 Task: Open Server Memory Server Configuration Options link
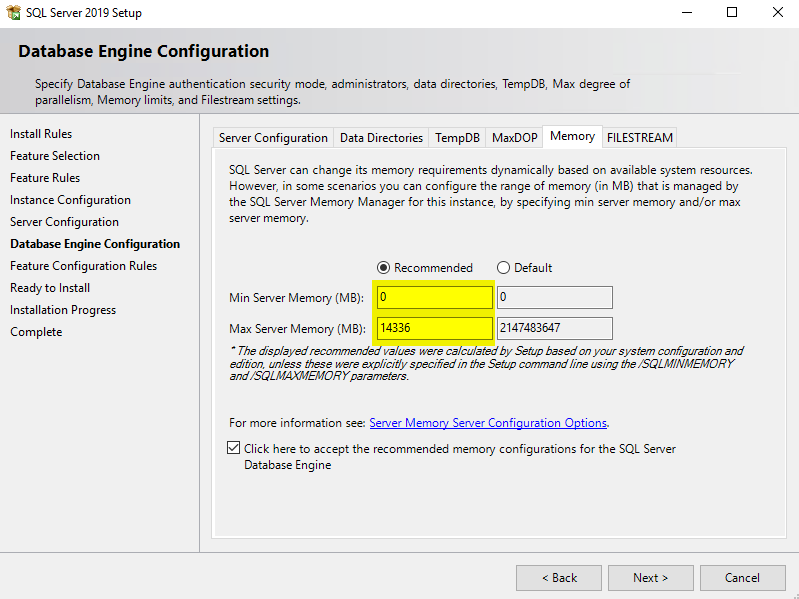pyautogui.click(x=488, y=423)
